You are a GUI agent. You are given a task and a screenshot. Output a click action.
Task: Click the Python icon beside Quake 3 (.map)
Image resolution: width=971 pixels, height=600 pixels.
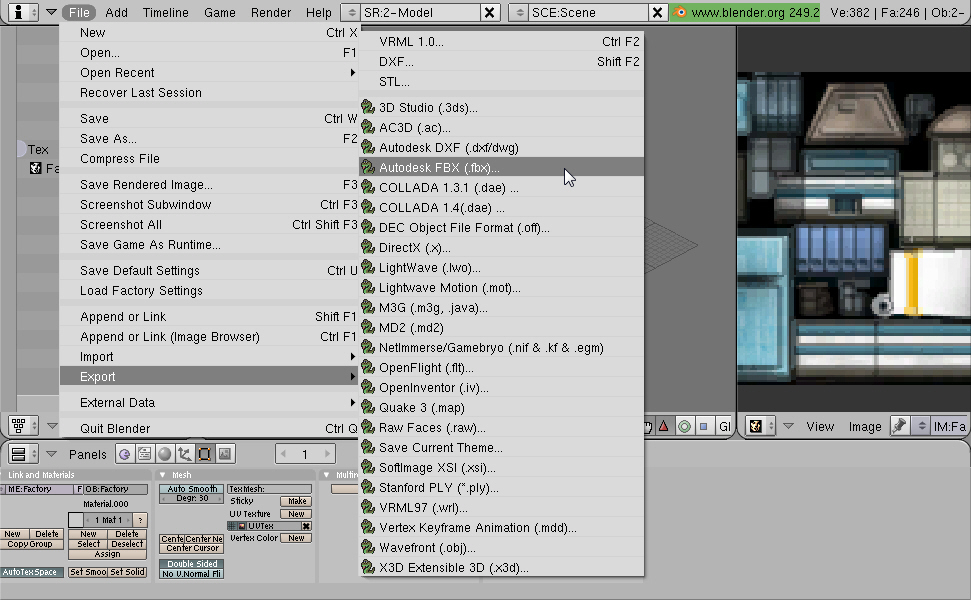[x=368, y=407]
